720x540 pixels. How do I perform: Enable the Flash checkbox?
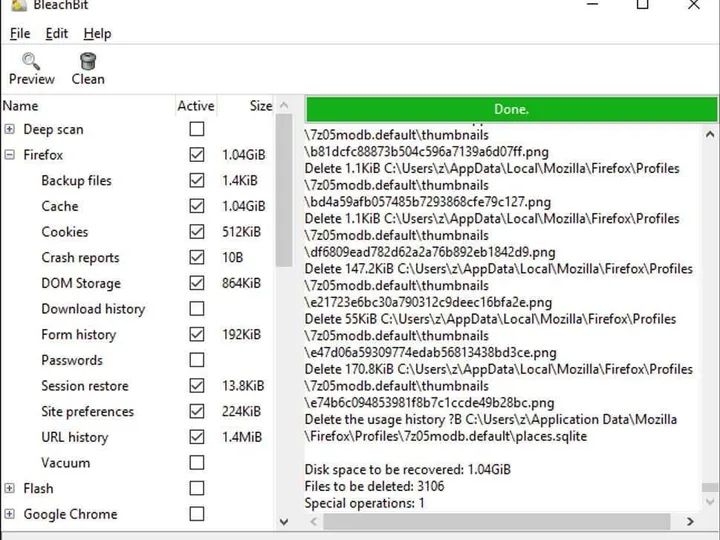[197, 488]
